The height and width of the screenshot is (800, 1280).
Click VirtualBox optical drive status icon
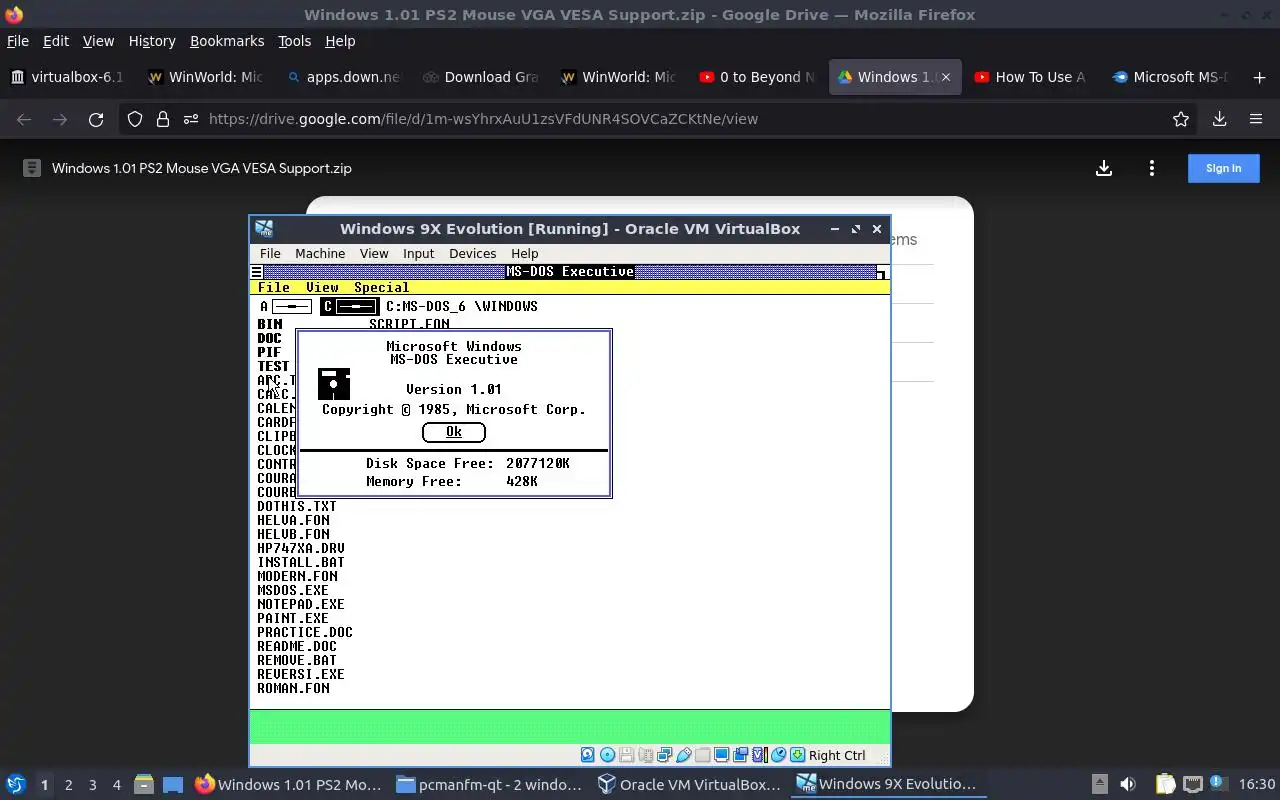(x=607, y=755)
